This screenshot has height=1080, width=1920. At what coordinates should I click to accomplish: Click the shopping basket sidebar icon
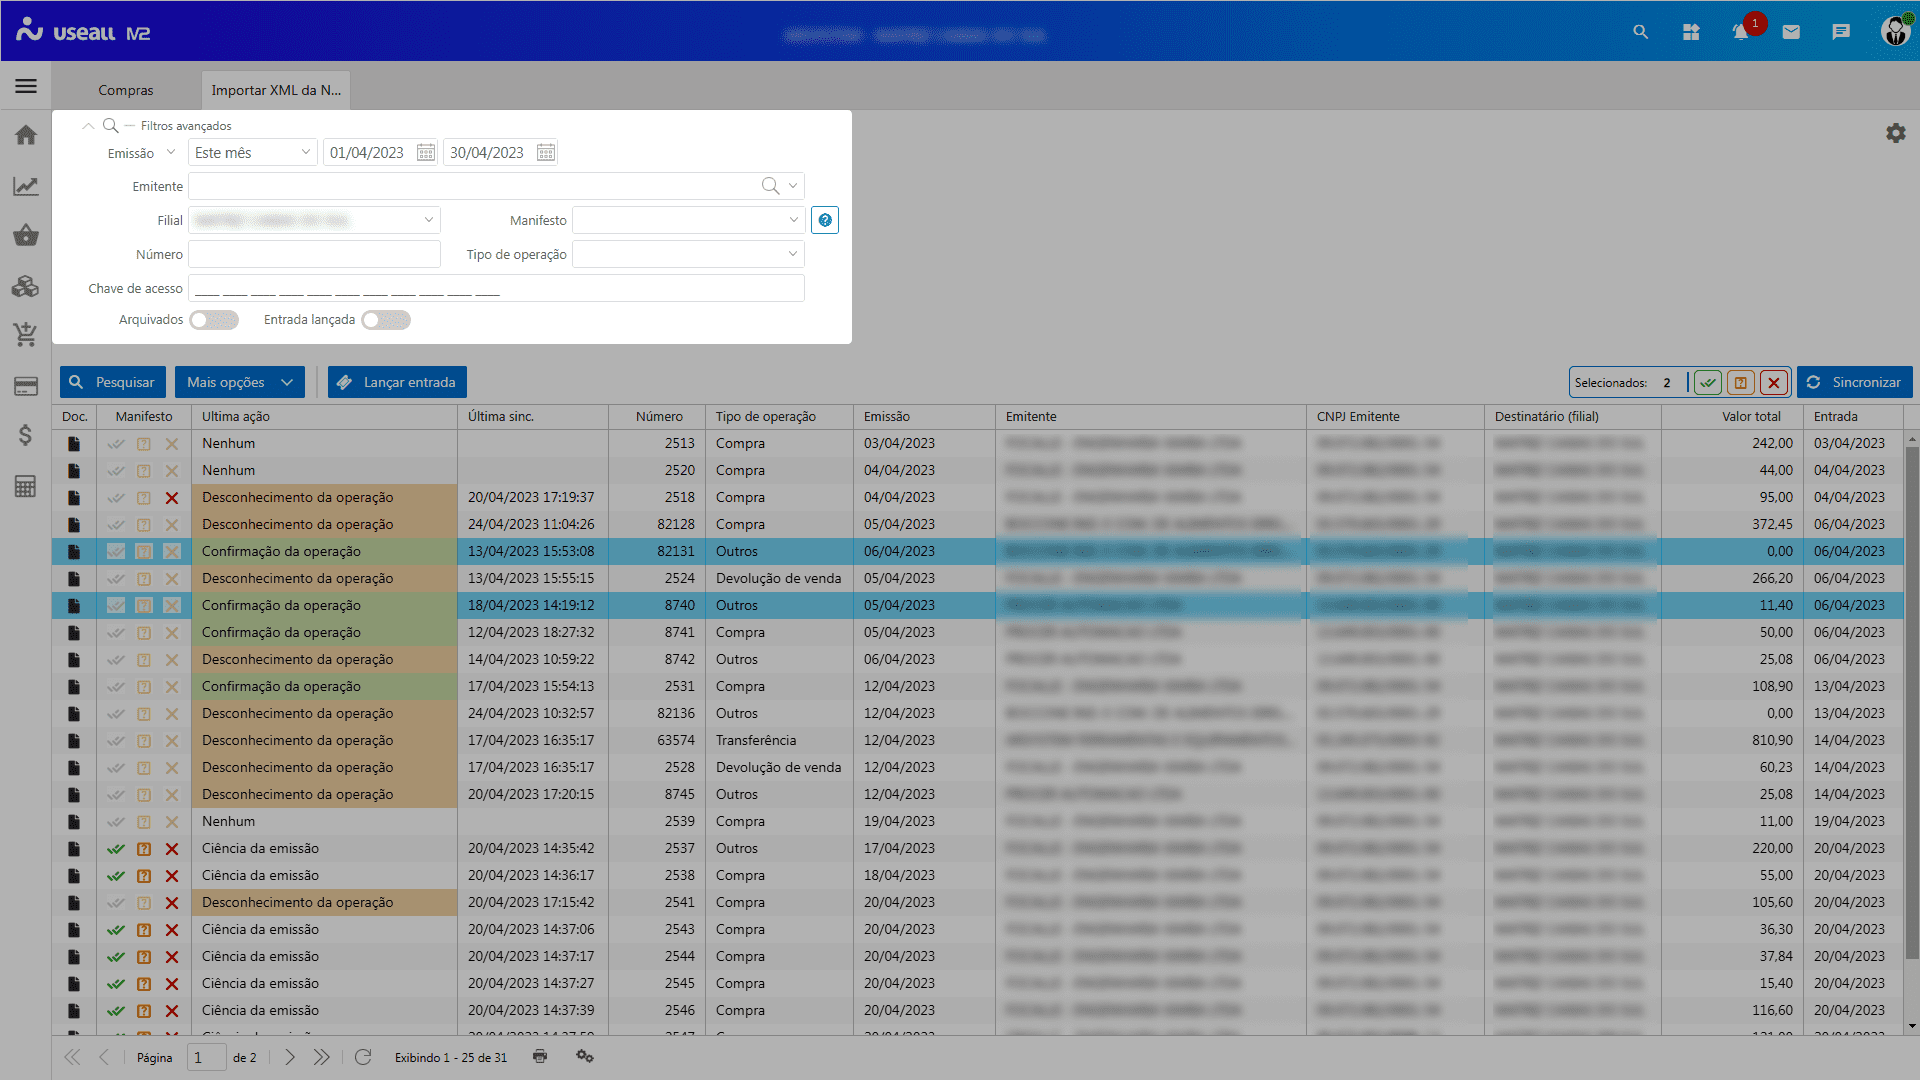26,236
